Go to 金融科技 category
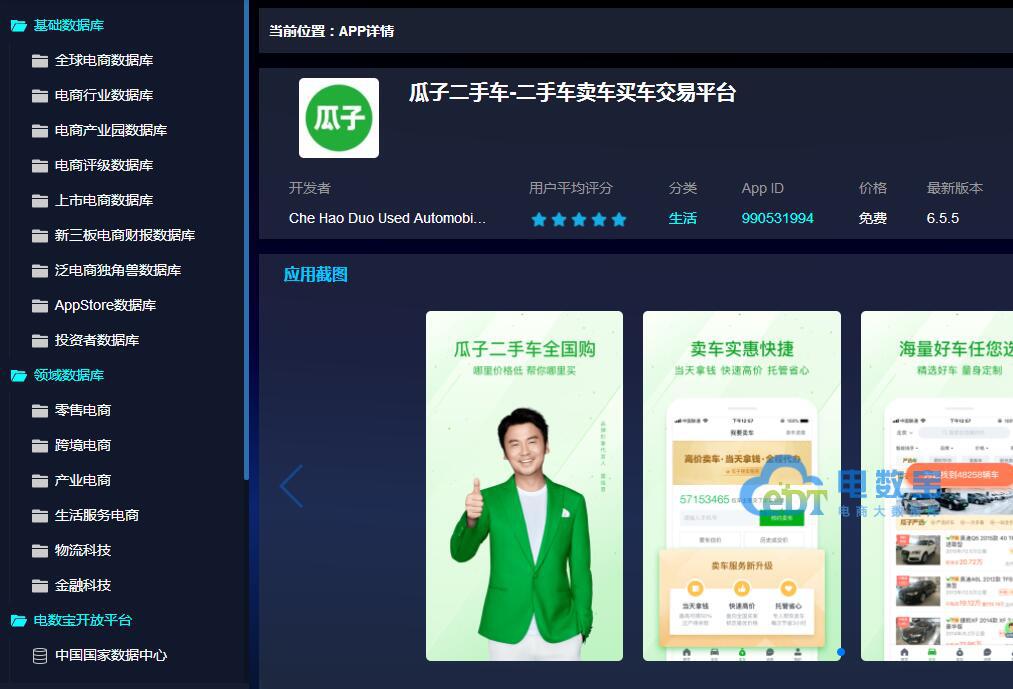This screenshot has height=689, width=1013. (83, 586)
